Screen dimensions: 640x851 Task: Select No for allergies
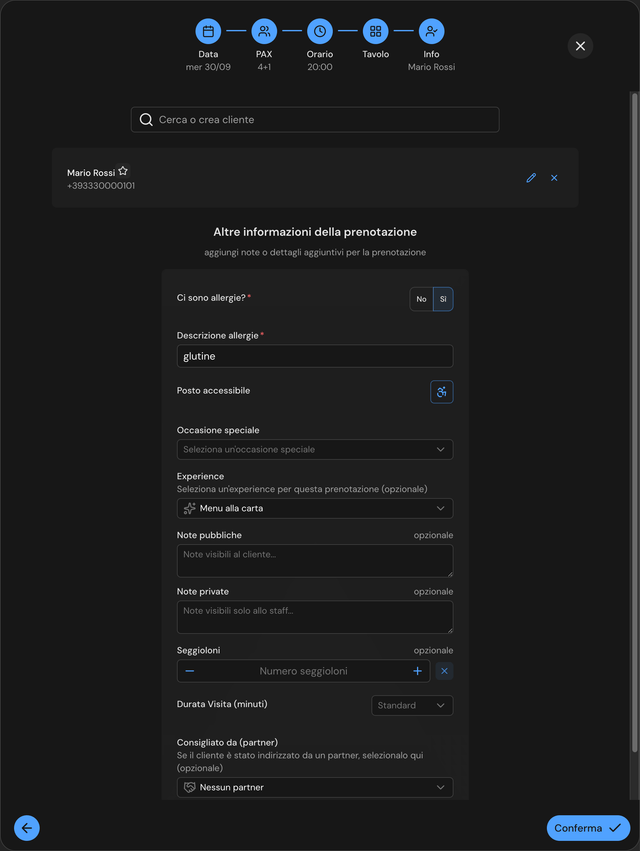point(421,299)
